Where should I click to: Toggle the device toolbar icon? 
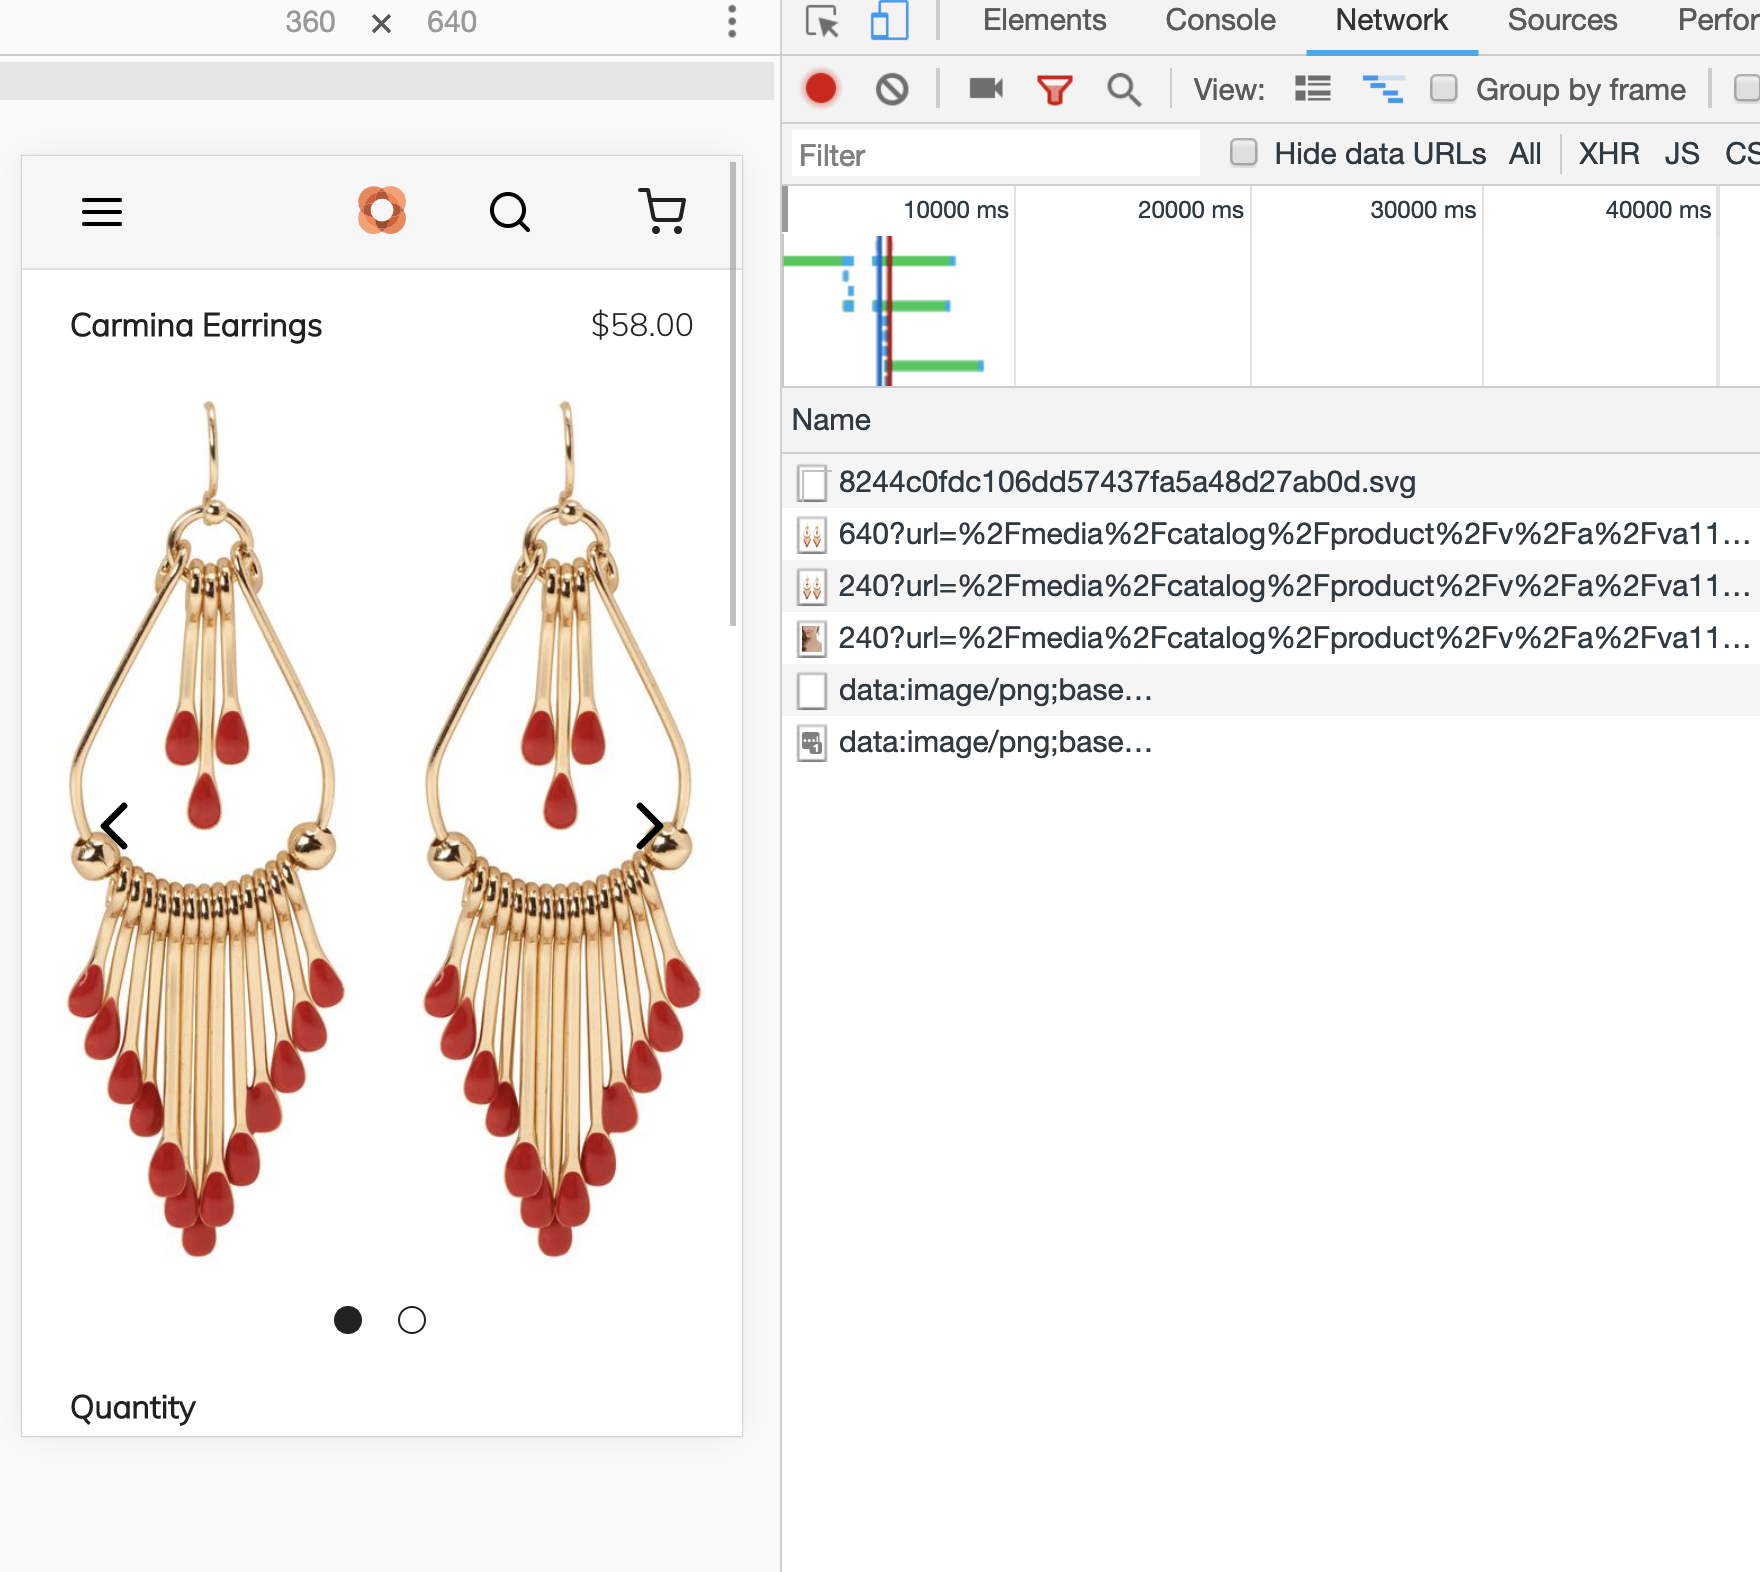(889, 21)
